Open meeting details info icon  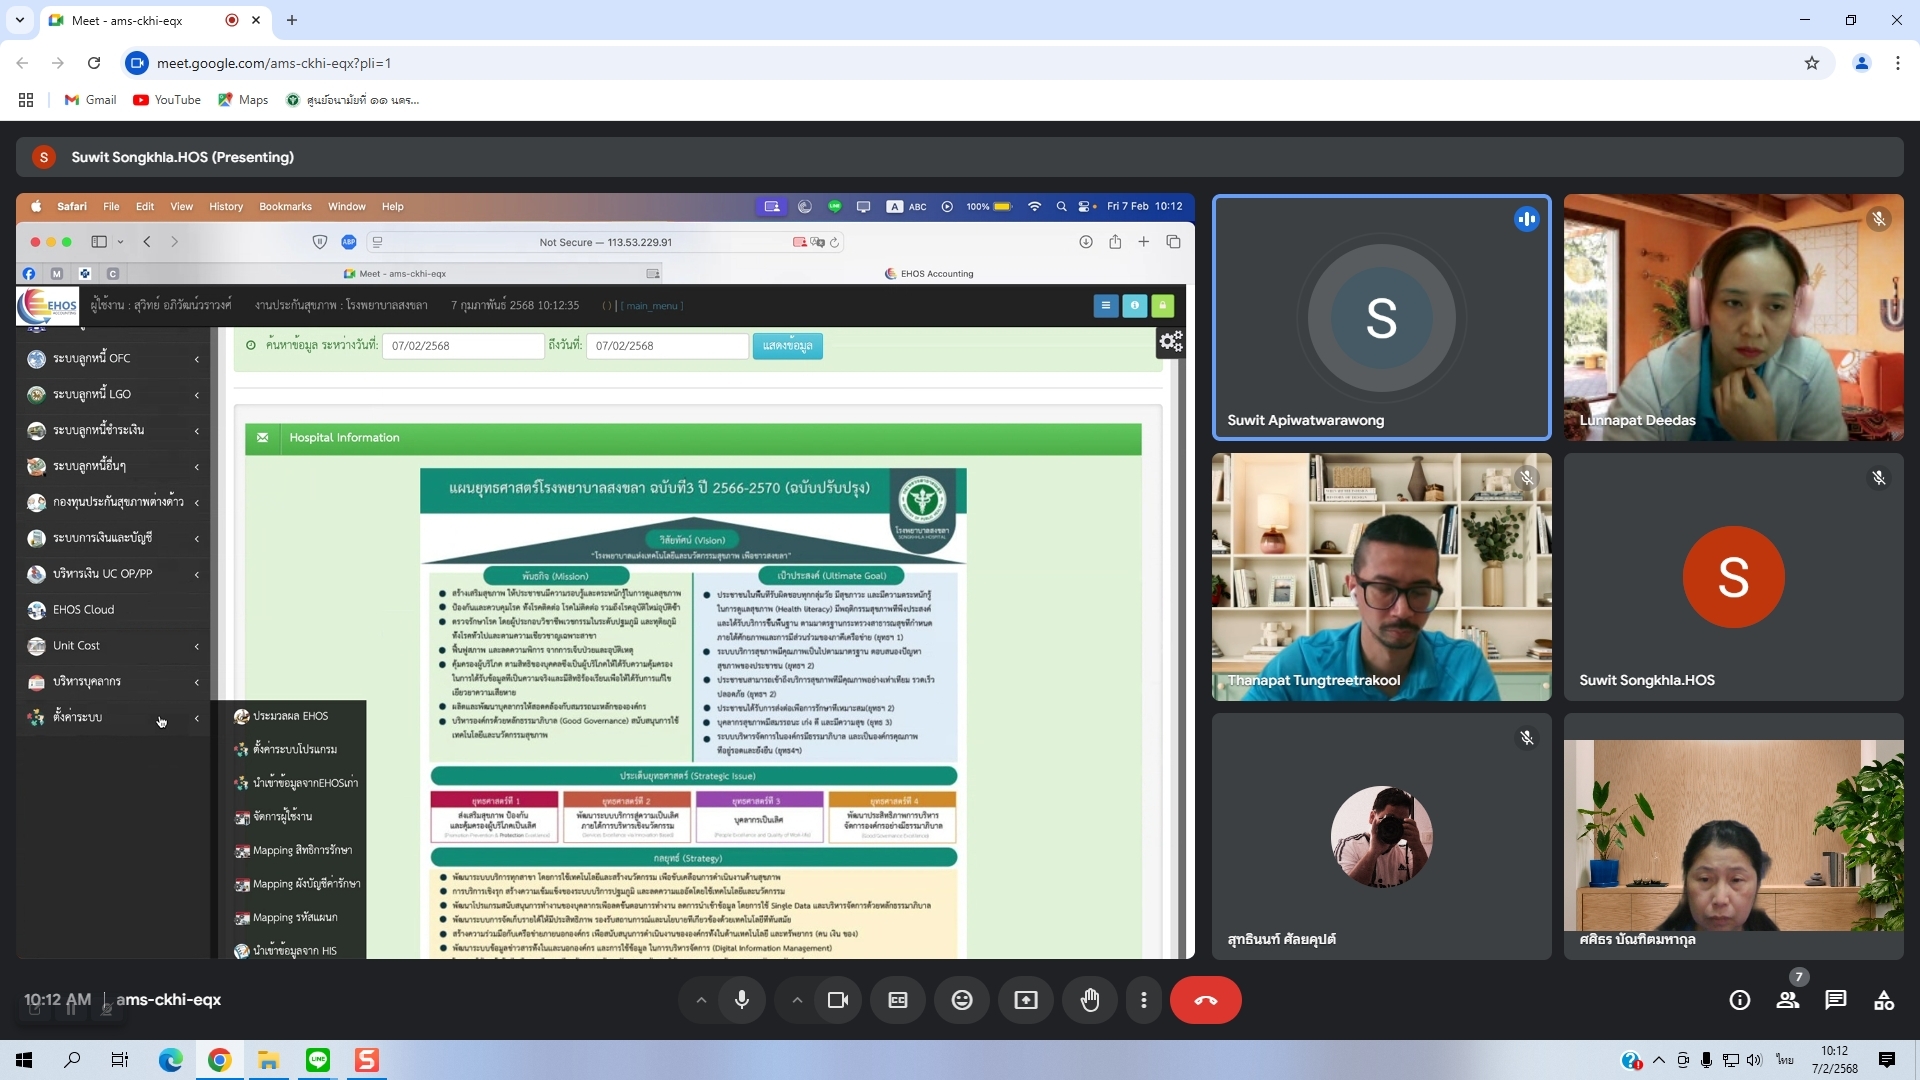tap(1740, 1000)
